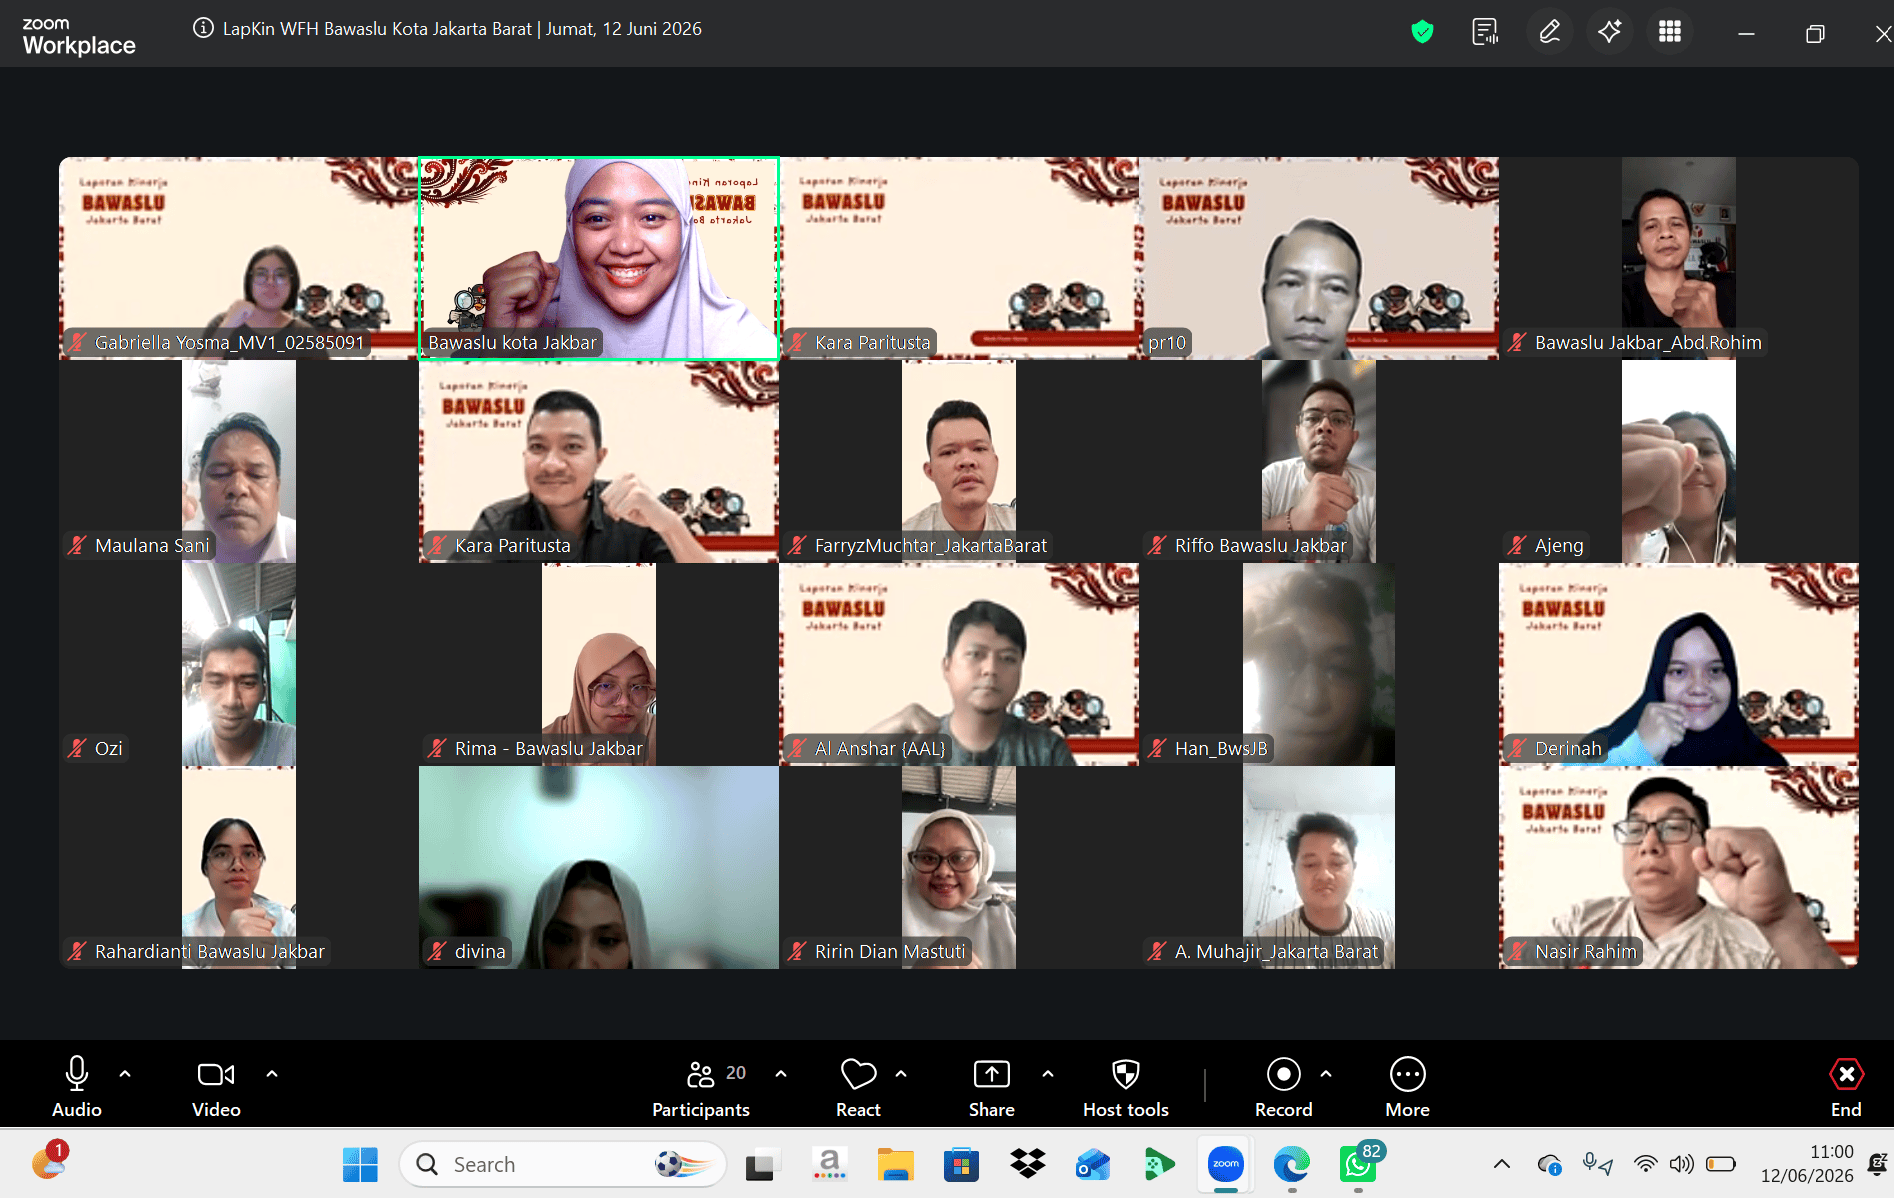Screen dimensions: 1894x1198
Task: Open WhatsApp with 82 unread messages
Action: pos(1358,1165)
